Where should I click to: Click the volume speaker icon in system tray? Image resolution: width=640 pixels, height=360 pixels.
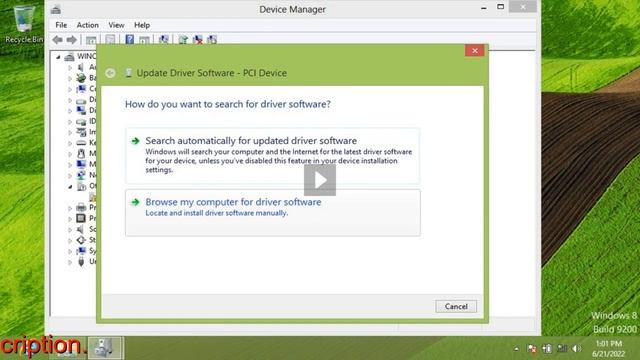pyautogui.click(x=577, y=349)
